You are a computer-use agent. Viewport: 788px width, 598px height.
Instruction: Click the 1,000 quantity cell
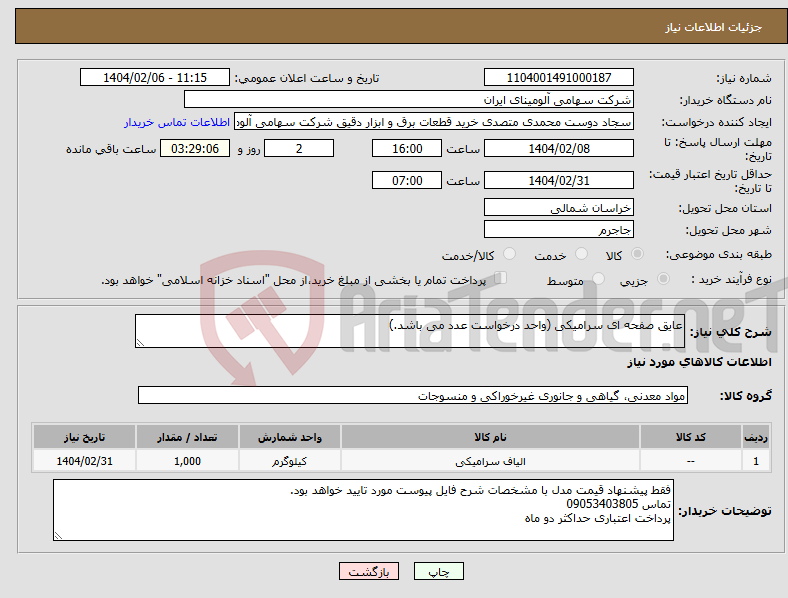(187, 461)
